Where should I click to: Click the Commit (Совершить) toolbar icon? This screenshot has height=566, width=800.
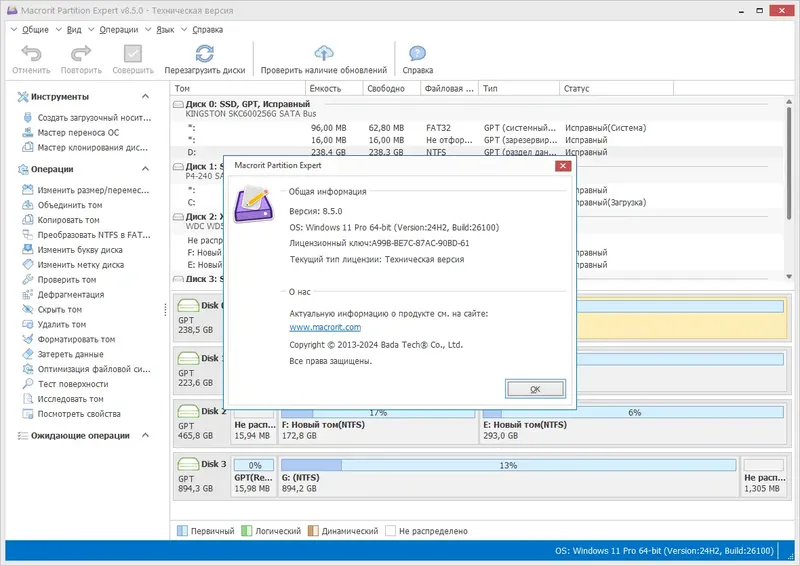[x=133, y=54]
